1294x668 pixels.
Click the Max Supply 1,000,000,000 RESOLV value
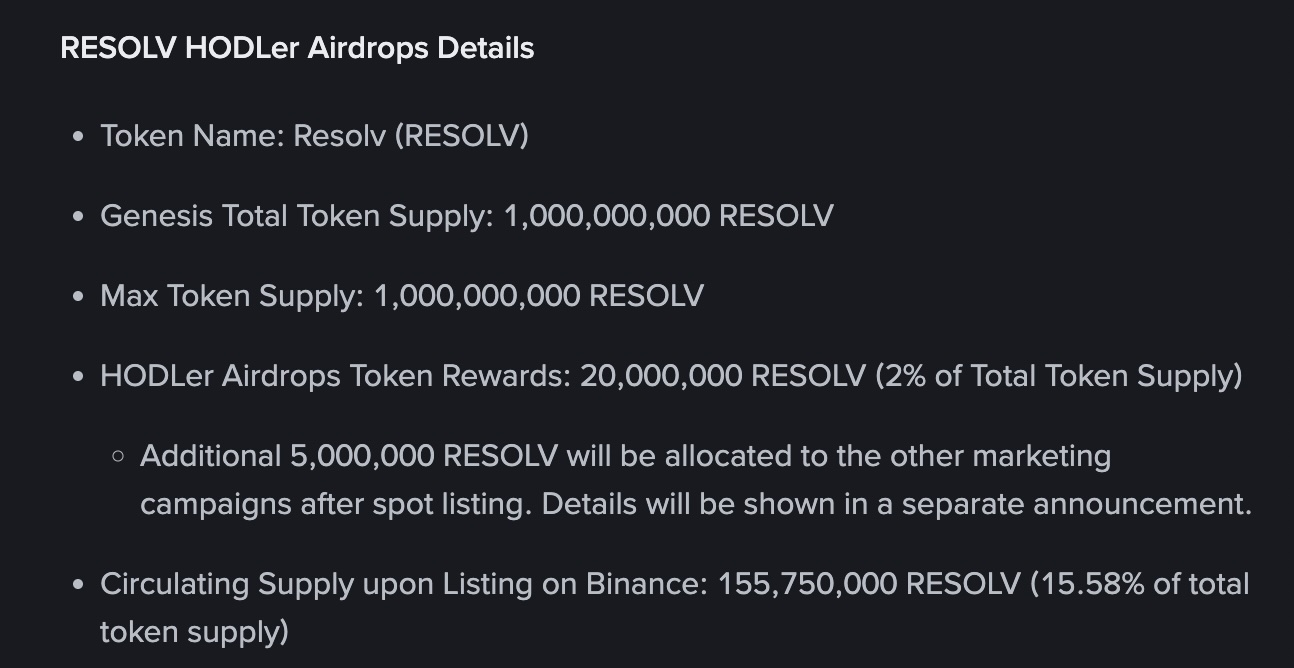pos(538,295)
